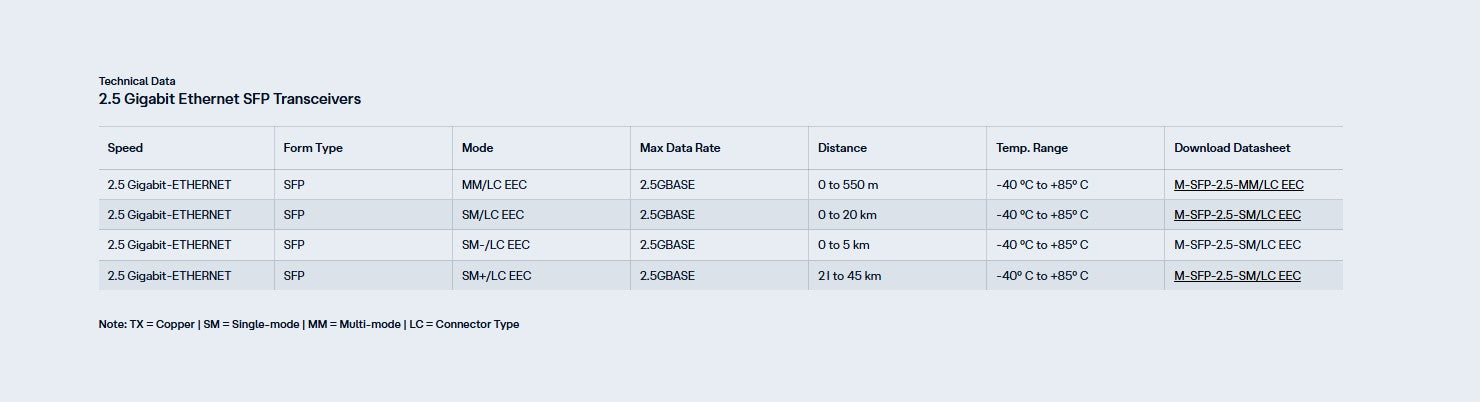
Task: Click the Technical Data label above the heading
Action: tap(137, 80)
